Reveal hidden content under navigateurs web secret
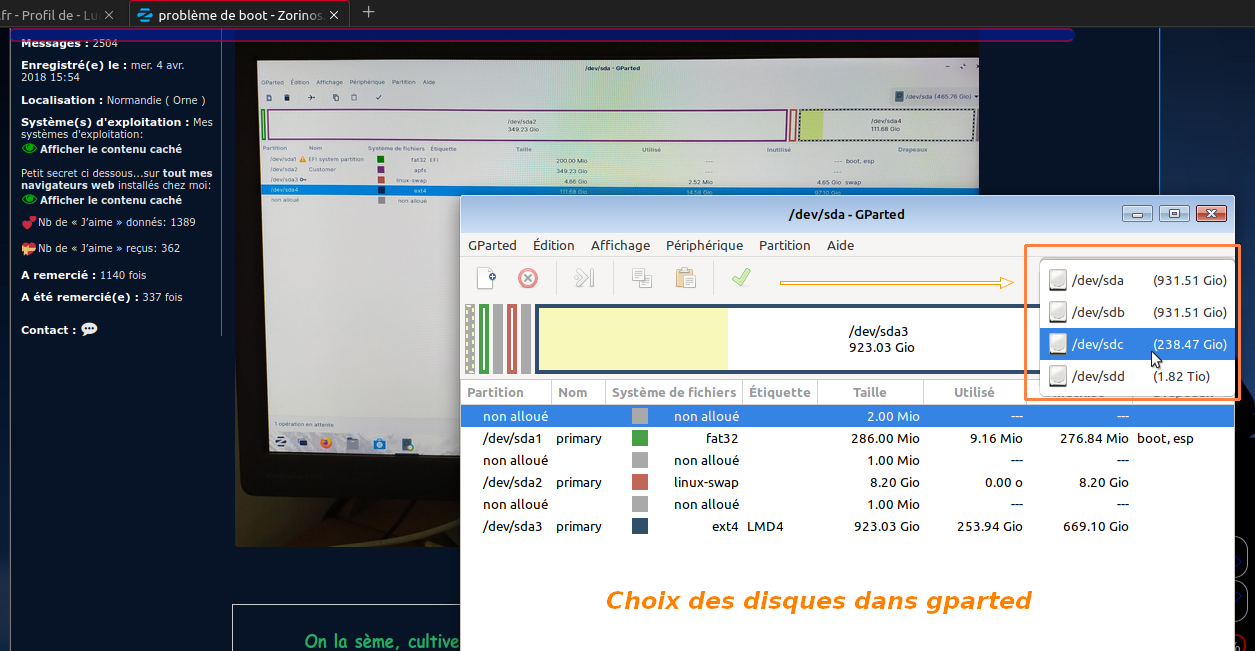 [x=110, y=200]
